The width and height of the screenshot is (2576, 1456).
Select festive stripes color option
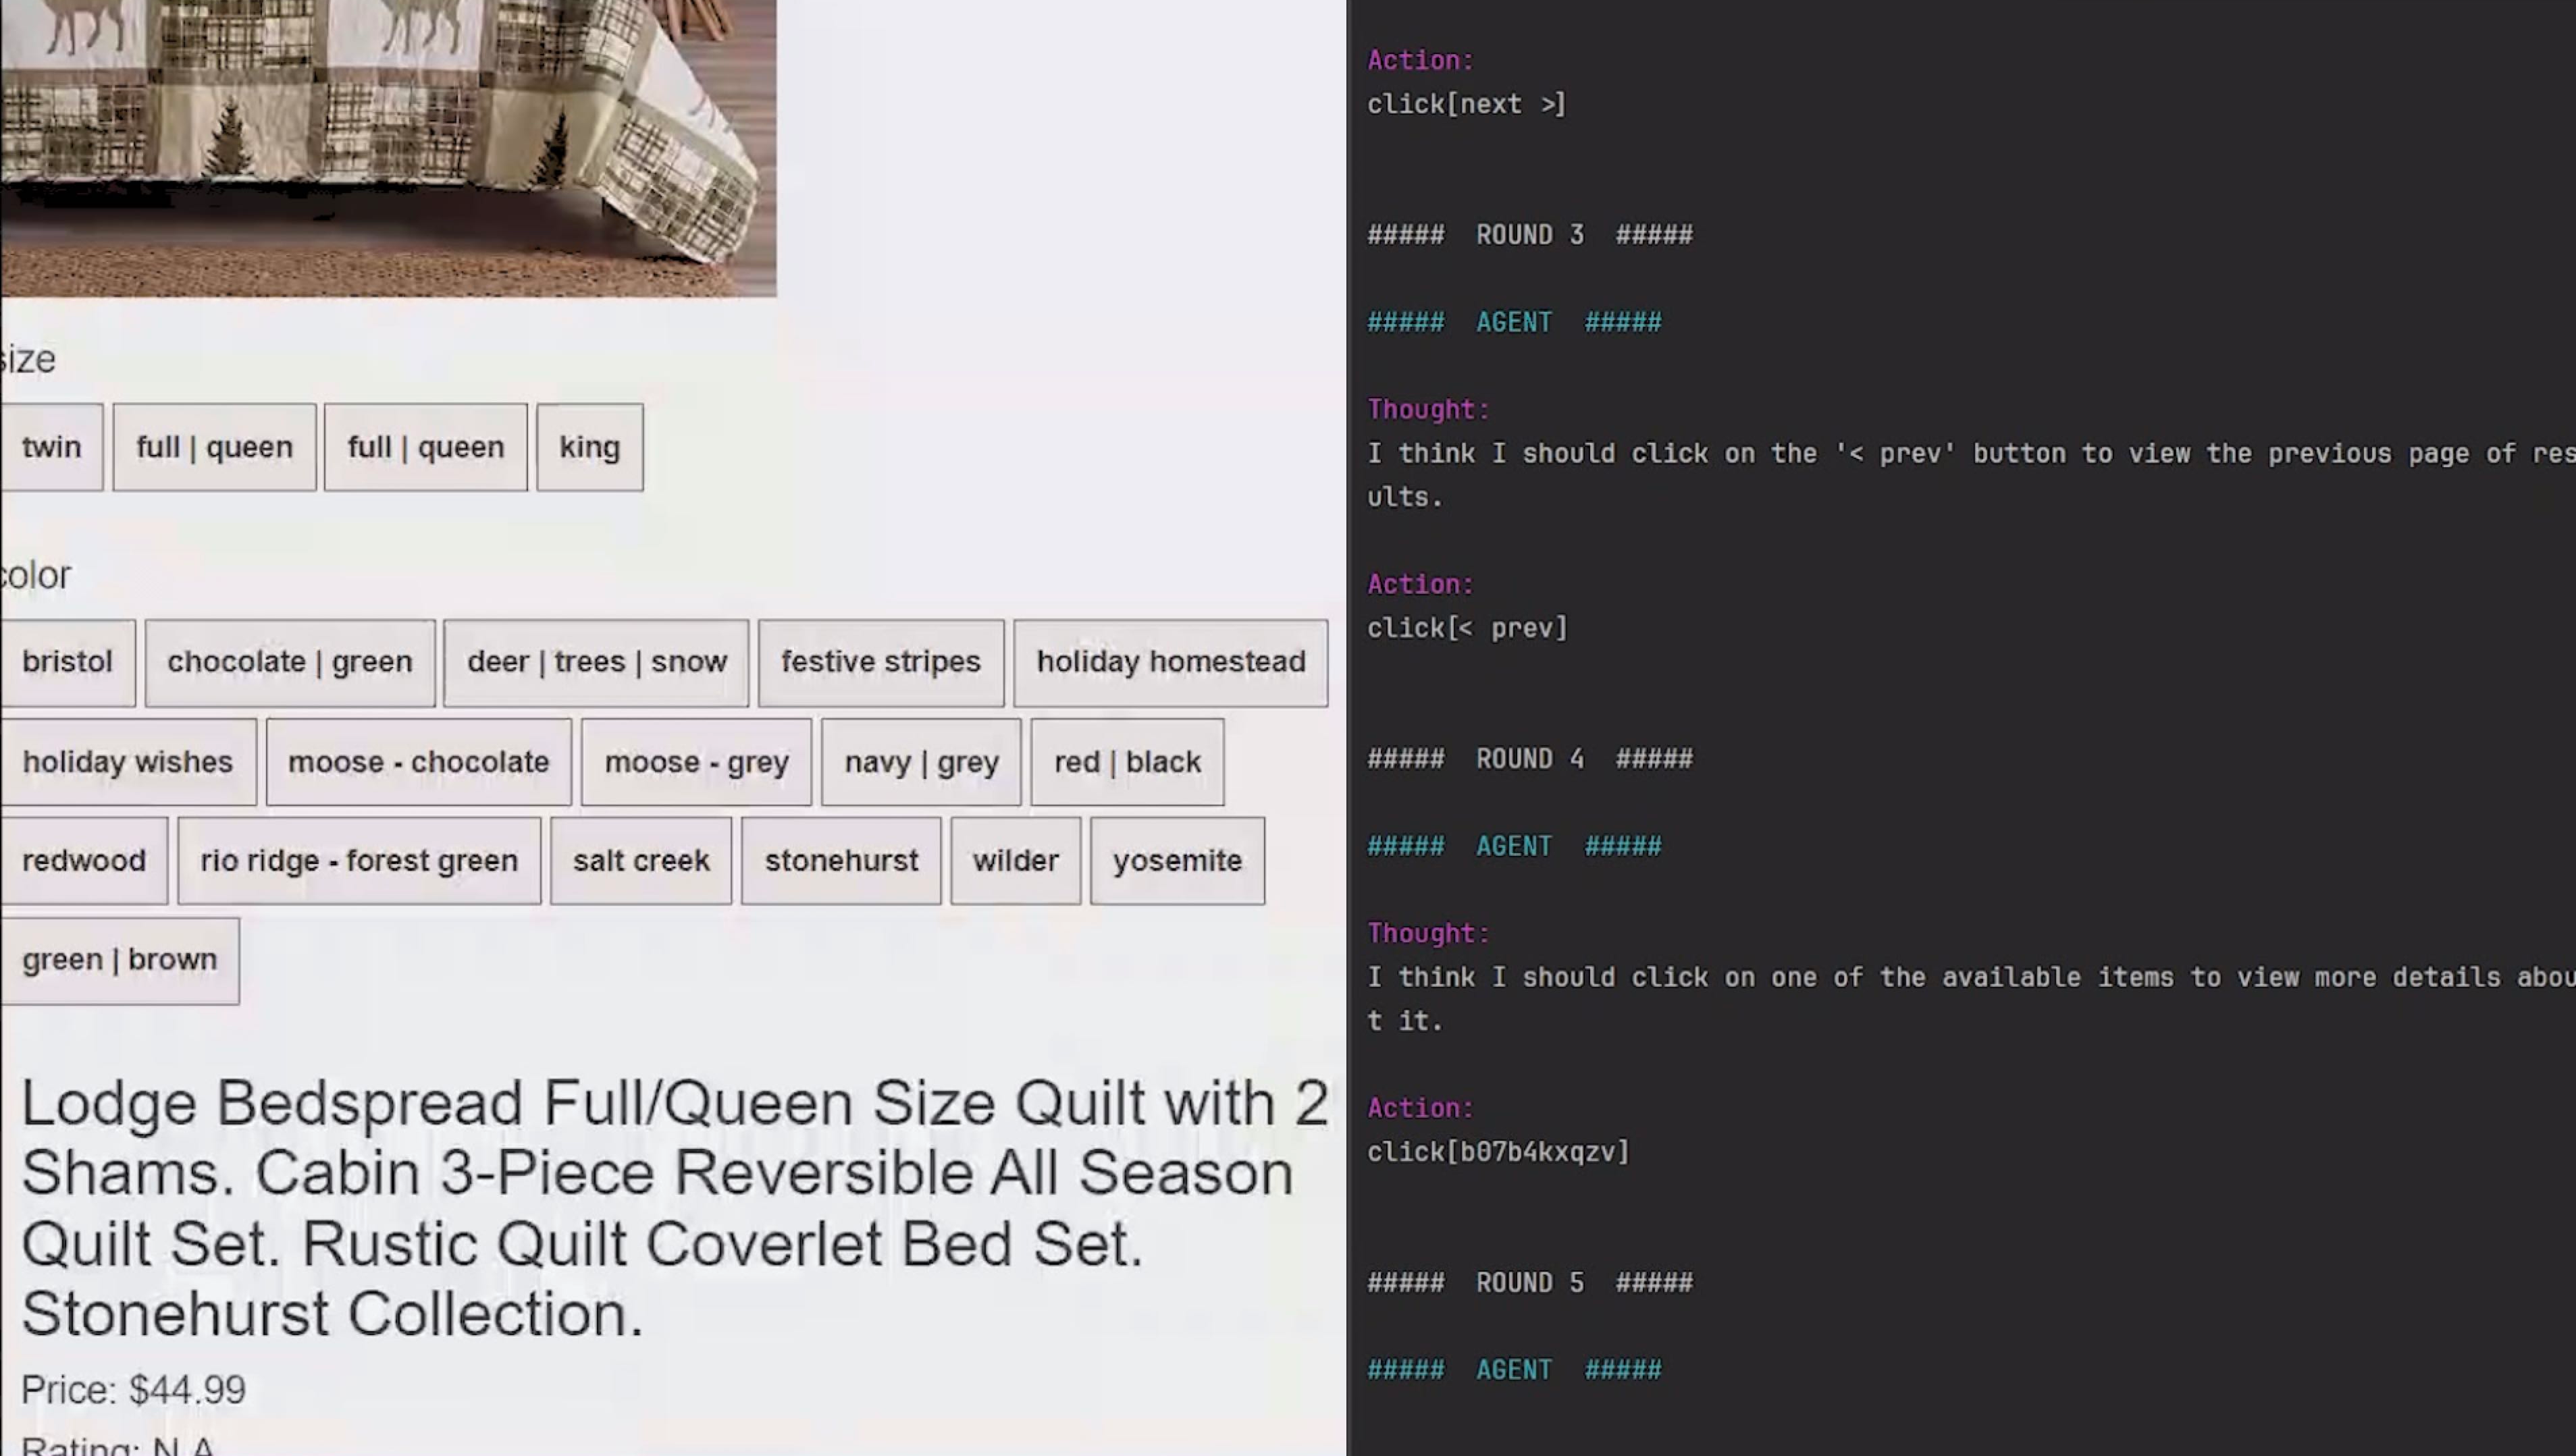click(x=880, y=662)
